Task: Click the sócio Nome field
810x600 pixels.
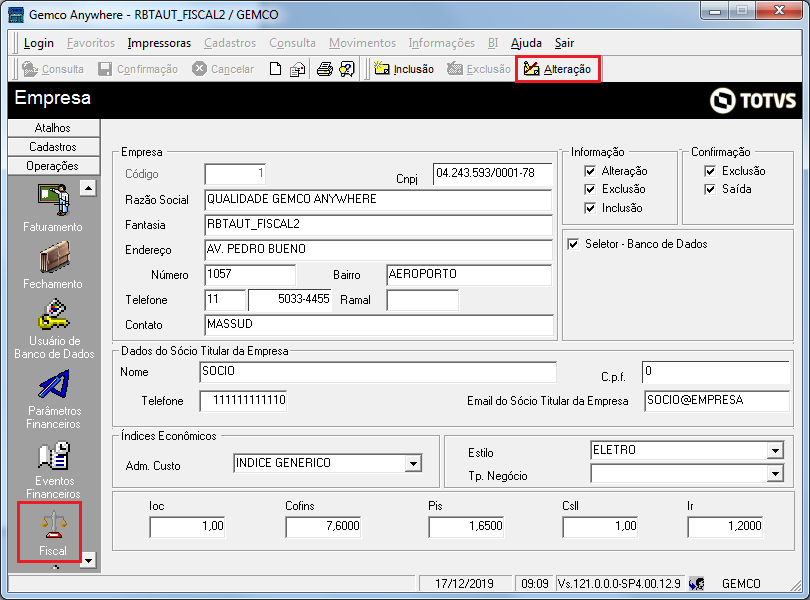Action: (x=378, y=372)
